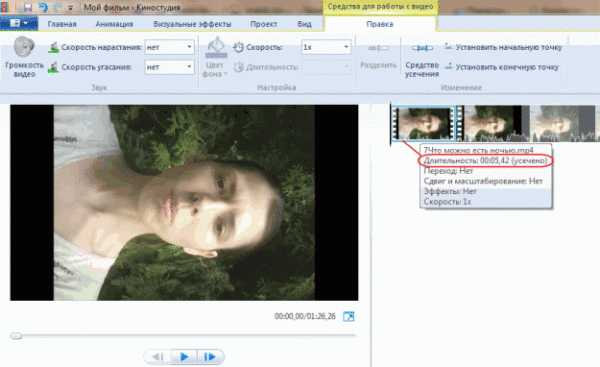Select the Правка tab
This screenshot has height=367, width=600.
[380, 24]
